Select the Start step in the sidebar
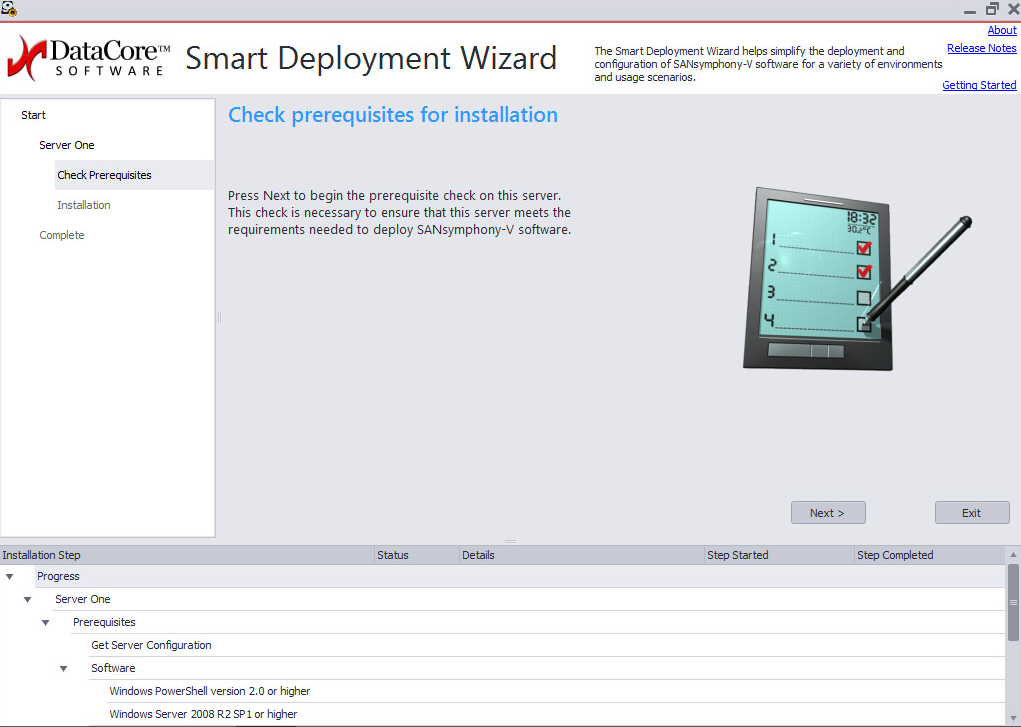The width and height of the screenshot is (1021, 727). pyautogui.click(x=33, y=114)
